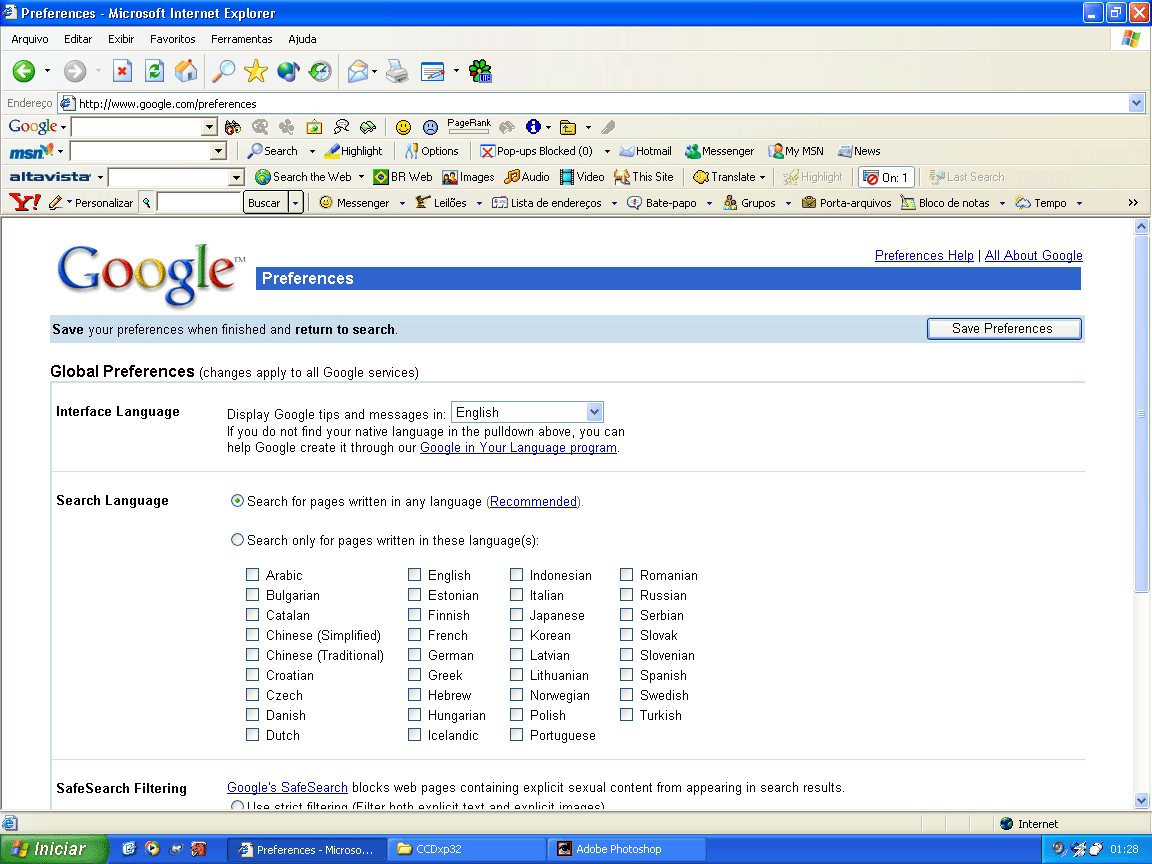Viewport: 1152px width, 864px height.
Task: Open Hotmail from MSN toolbar
Action: pos(646,151)
